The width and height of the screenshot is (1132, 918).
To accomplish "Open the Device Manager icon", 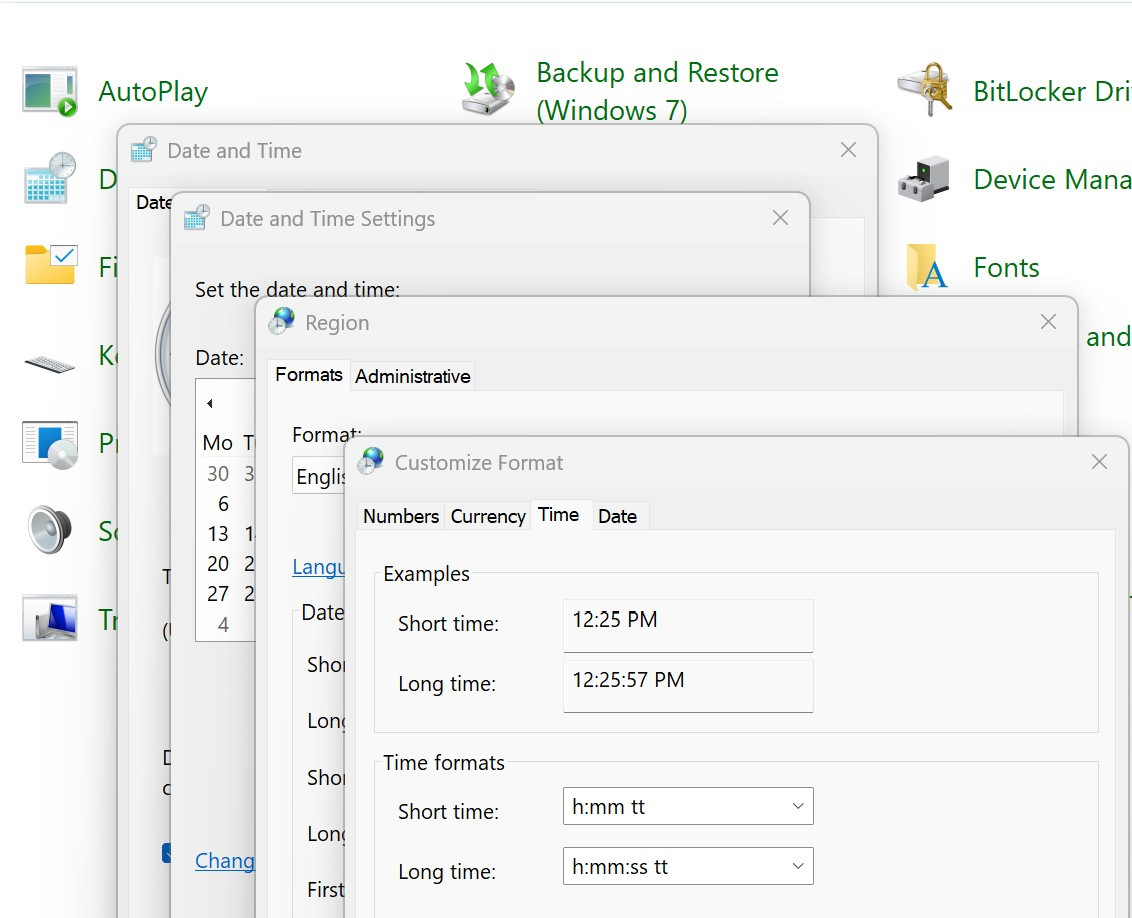I will pyautogui.click(x=923, y=178).
